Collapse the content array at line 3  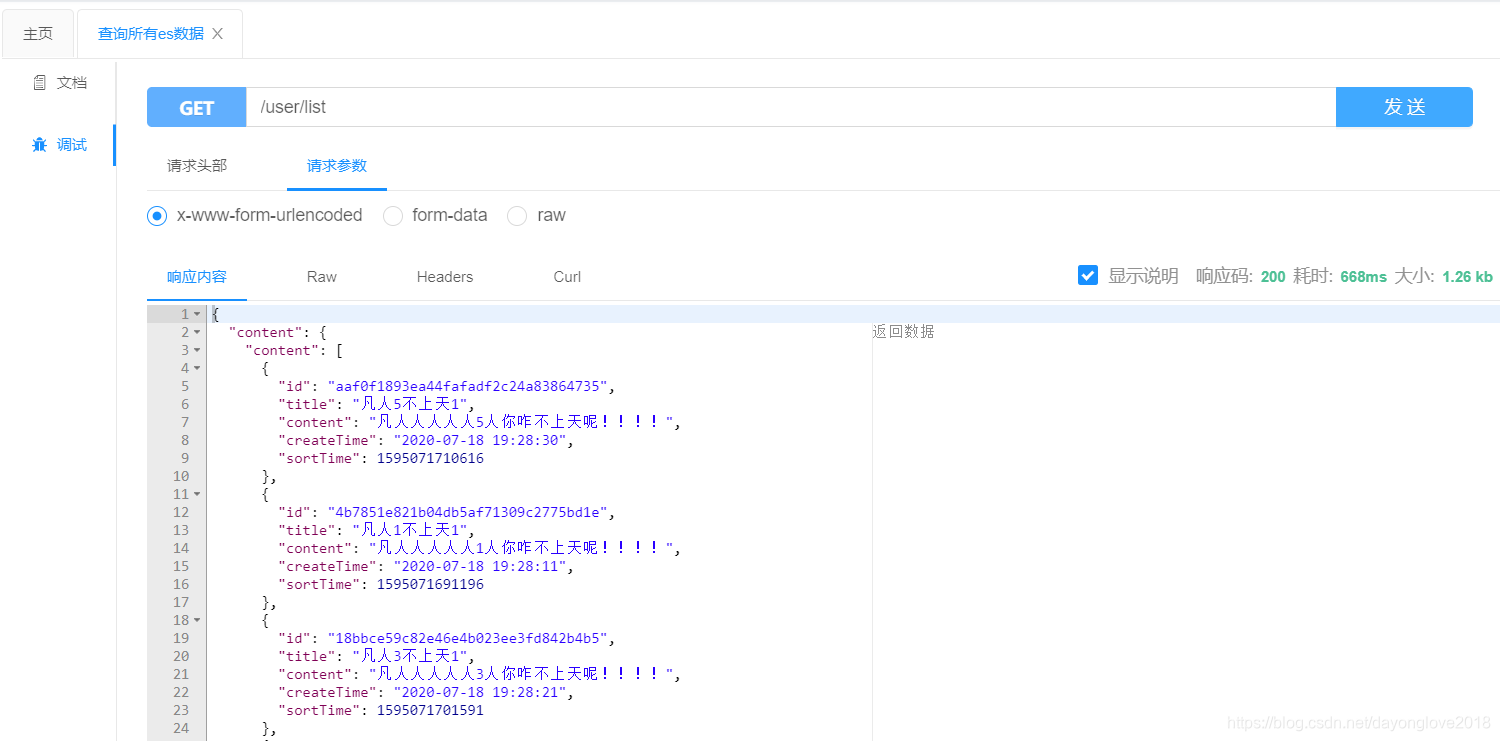197,351
